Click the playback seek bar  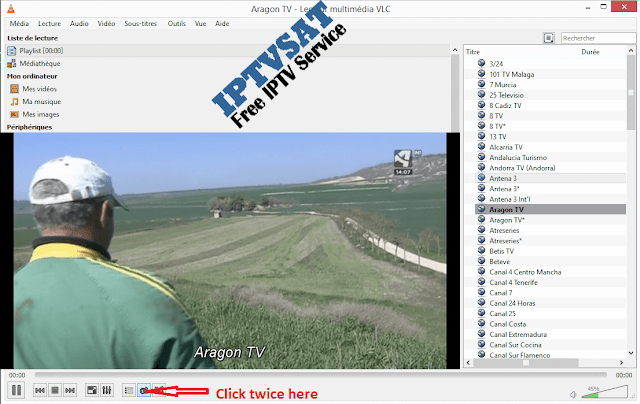click(x=321, y=374)
